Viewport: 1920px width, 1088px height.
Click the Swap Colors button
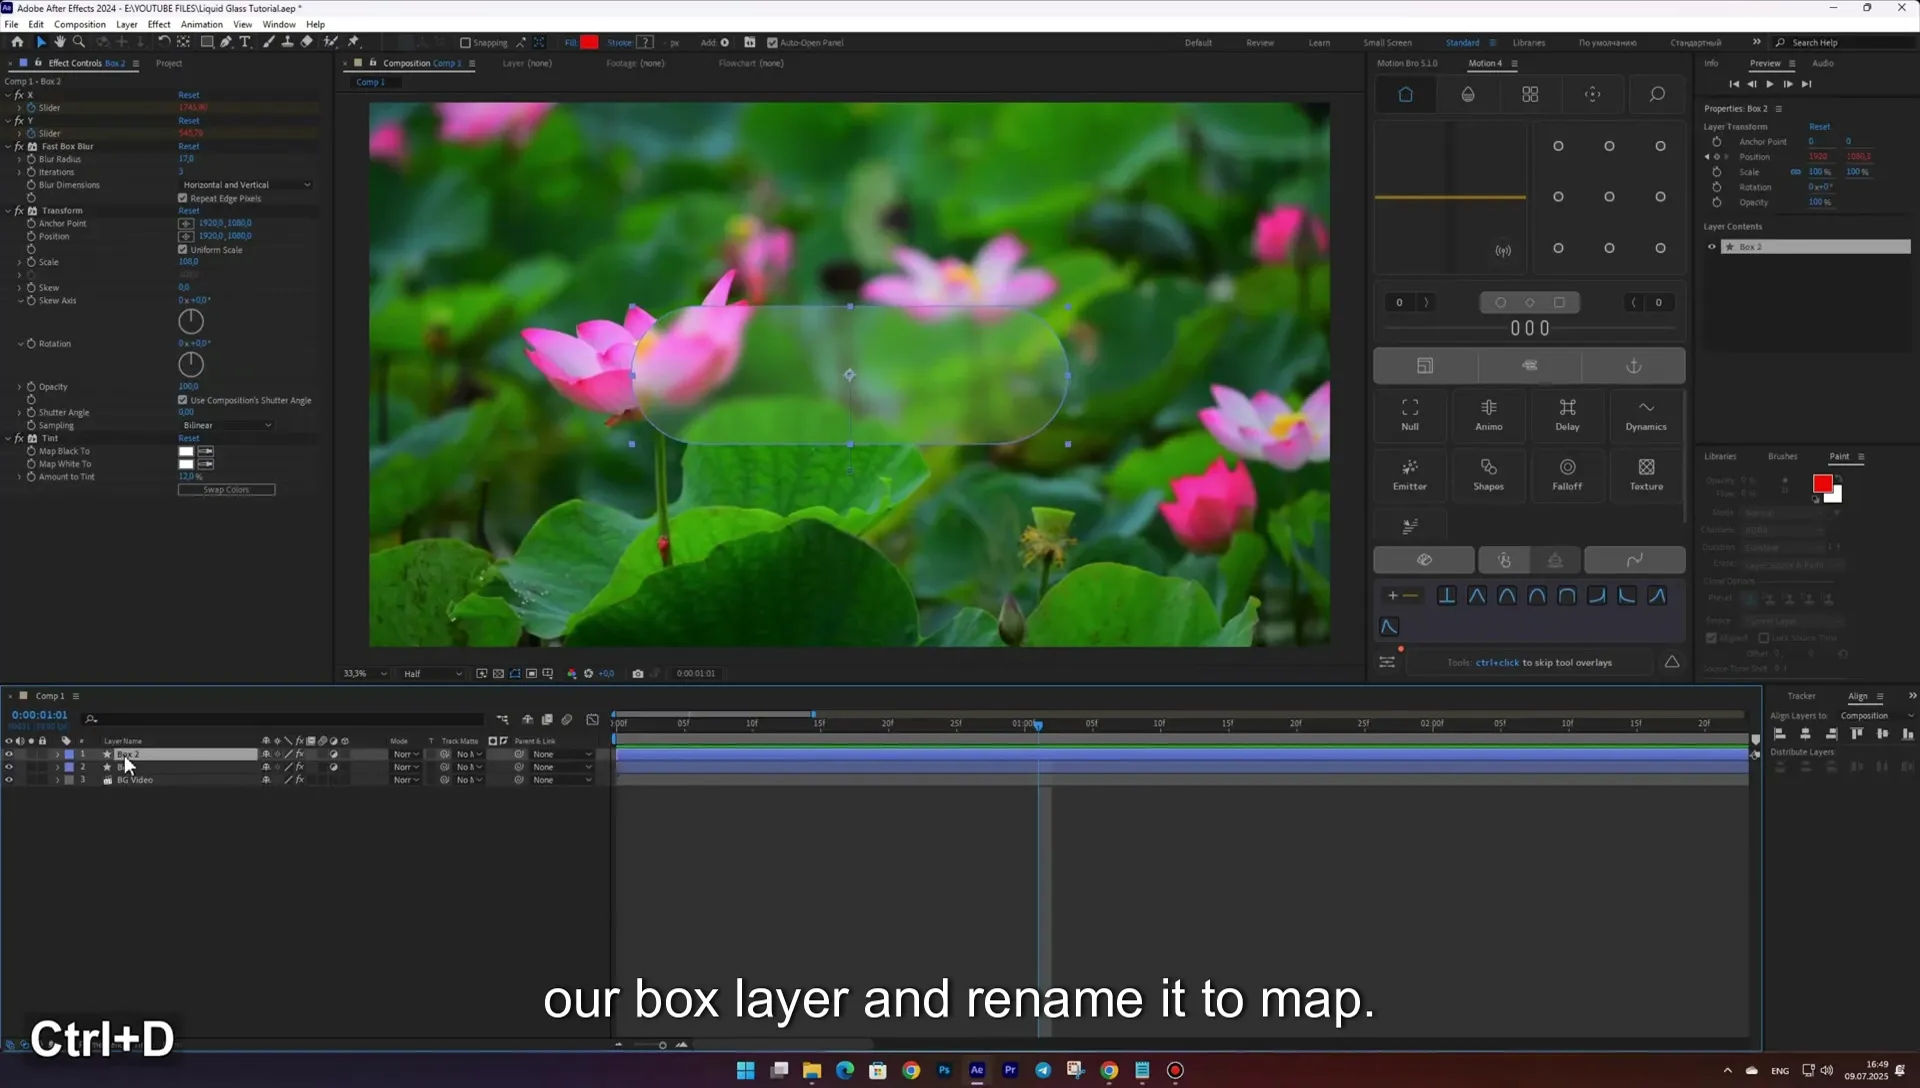click(227, 490)
